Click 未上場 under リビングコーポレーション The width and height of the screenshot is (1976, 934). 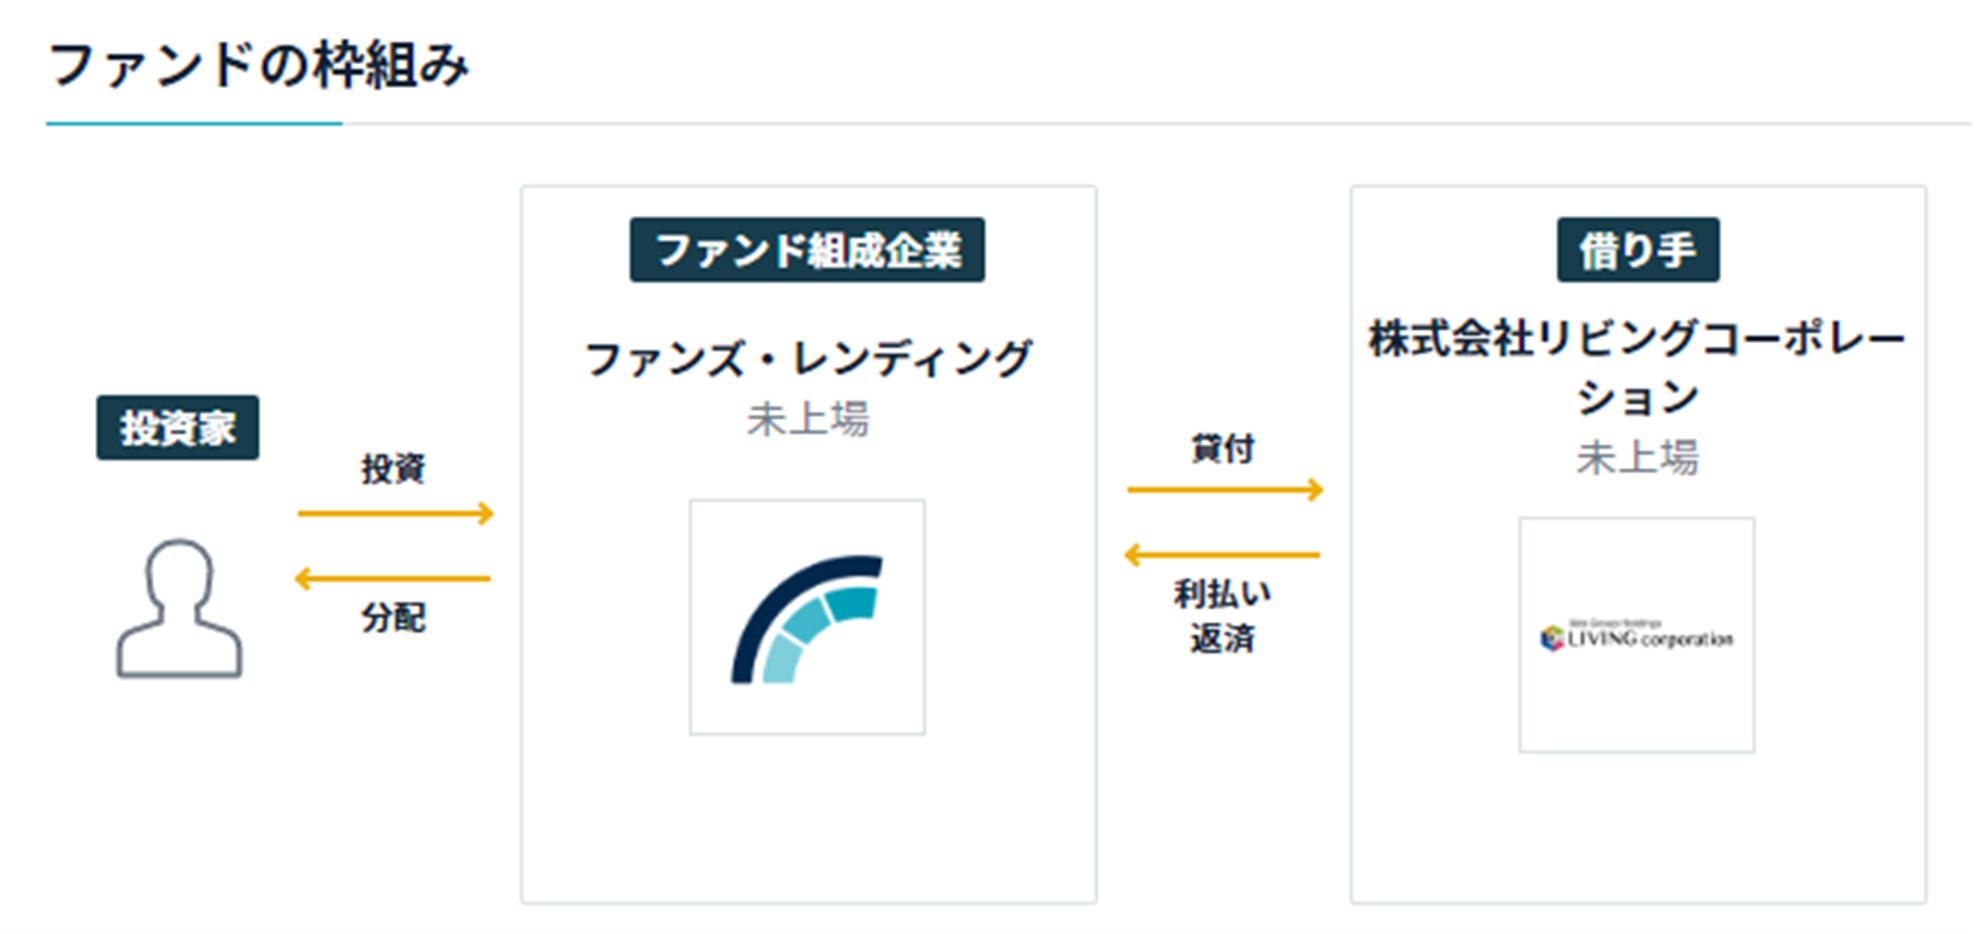pyautogui.click(x=1637, y=458)
